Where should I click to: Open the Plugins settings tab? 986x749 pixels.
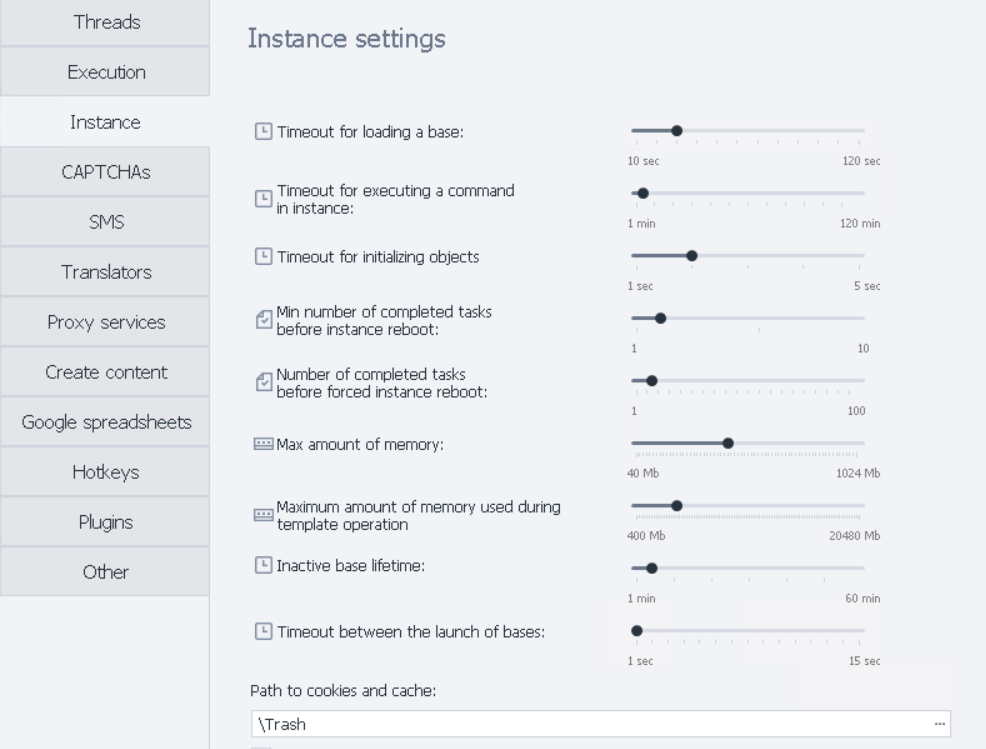105,522
